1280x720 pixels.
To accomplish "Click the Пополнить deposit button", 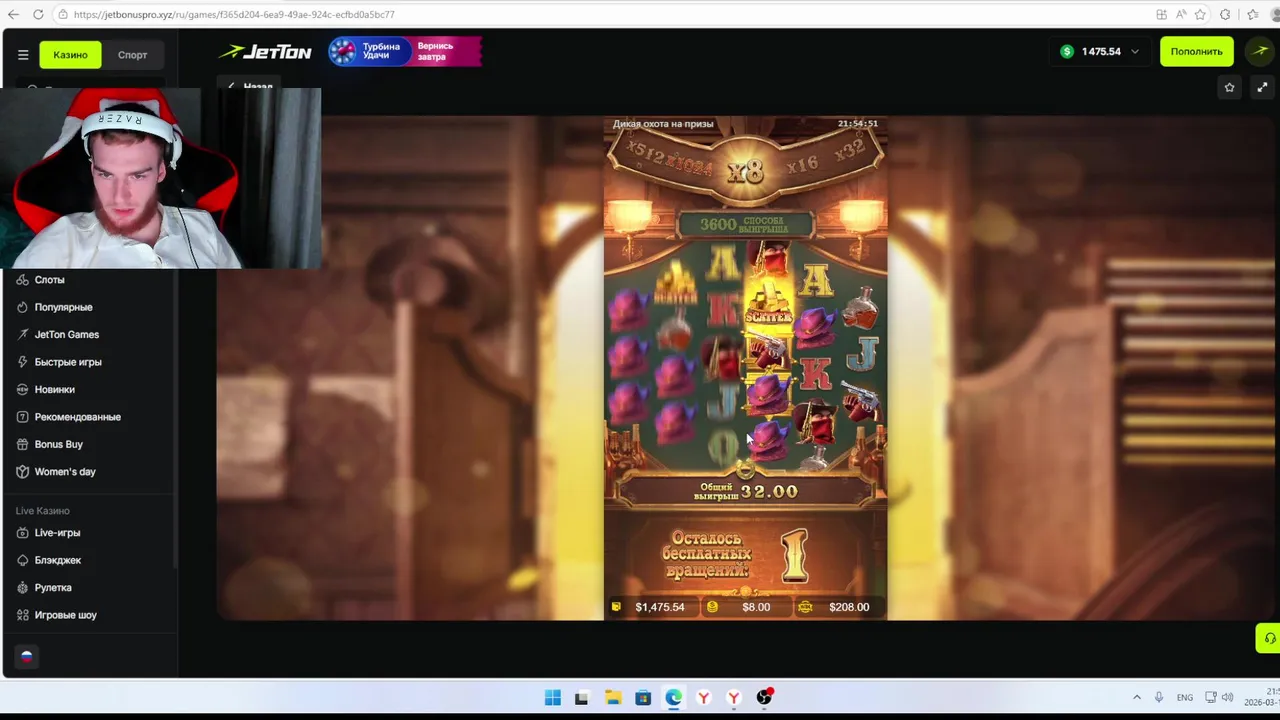I will click(1196, 51).
